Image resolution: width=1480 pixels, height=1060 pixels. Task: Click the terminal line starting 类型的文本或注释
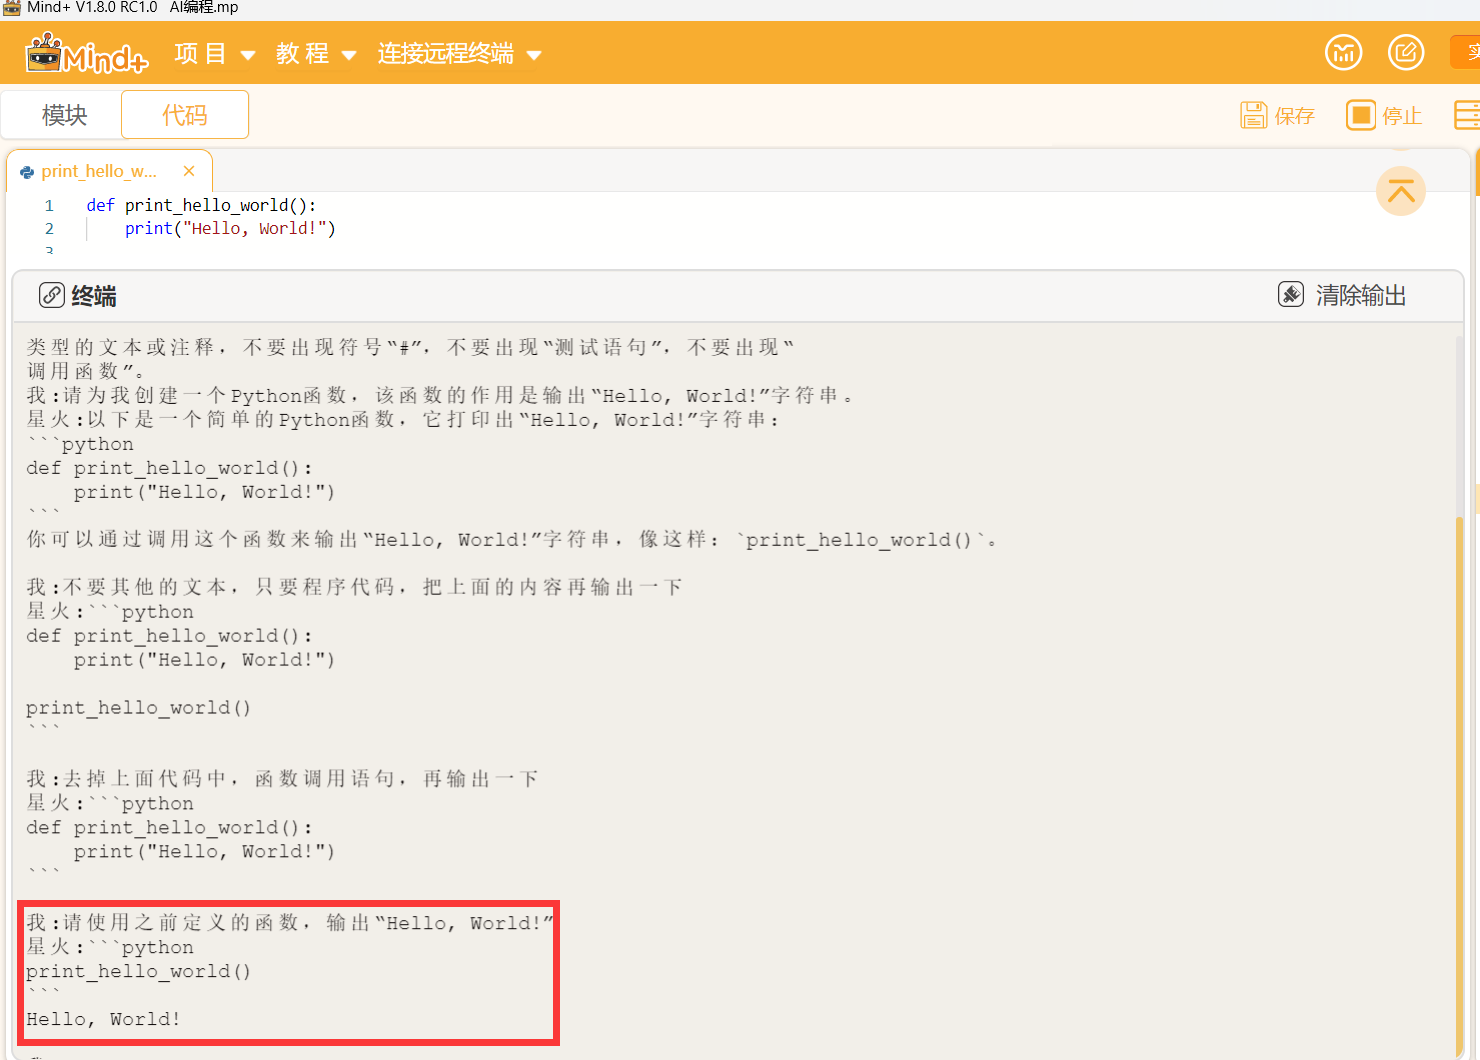click(410, 347)
